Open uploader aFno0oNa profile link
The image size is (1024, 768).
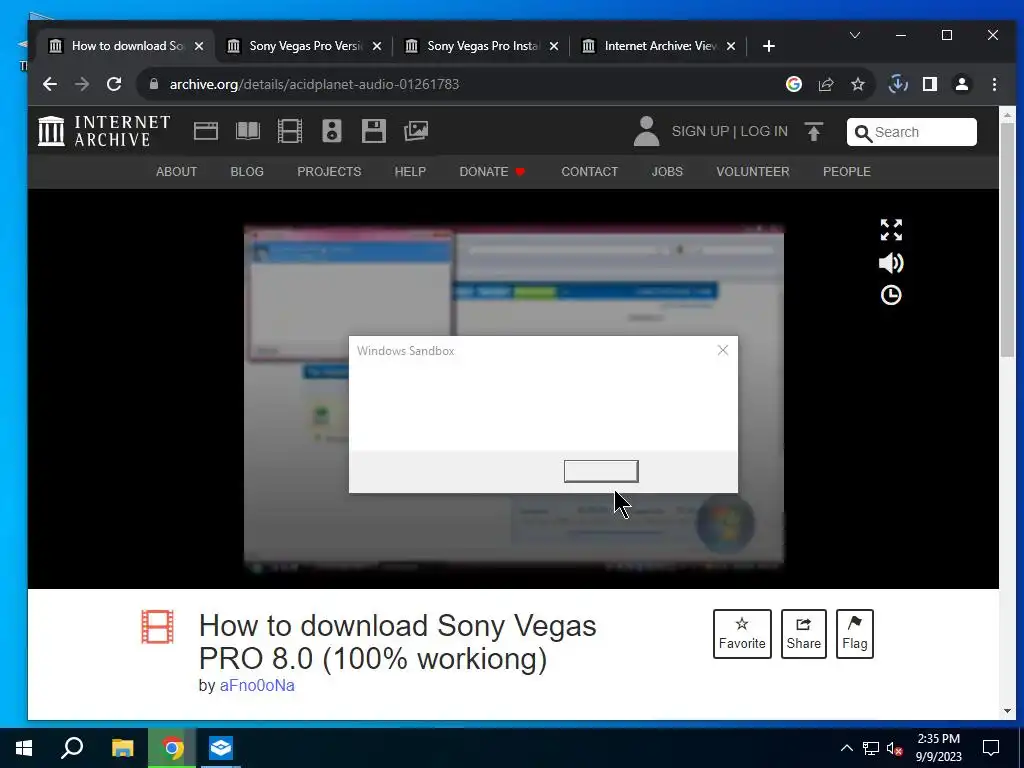[257, 685]
